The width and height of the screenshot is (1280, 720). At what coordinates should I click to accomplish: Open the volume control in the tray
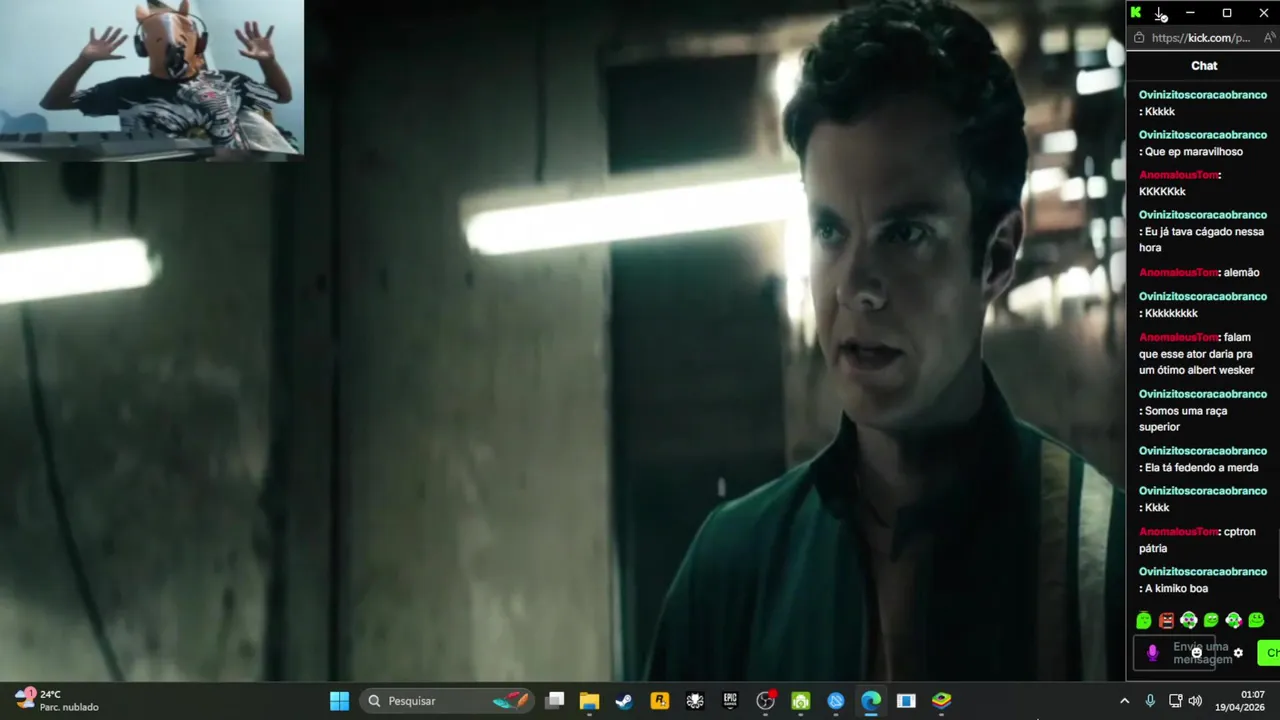point(1195,701)
